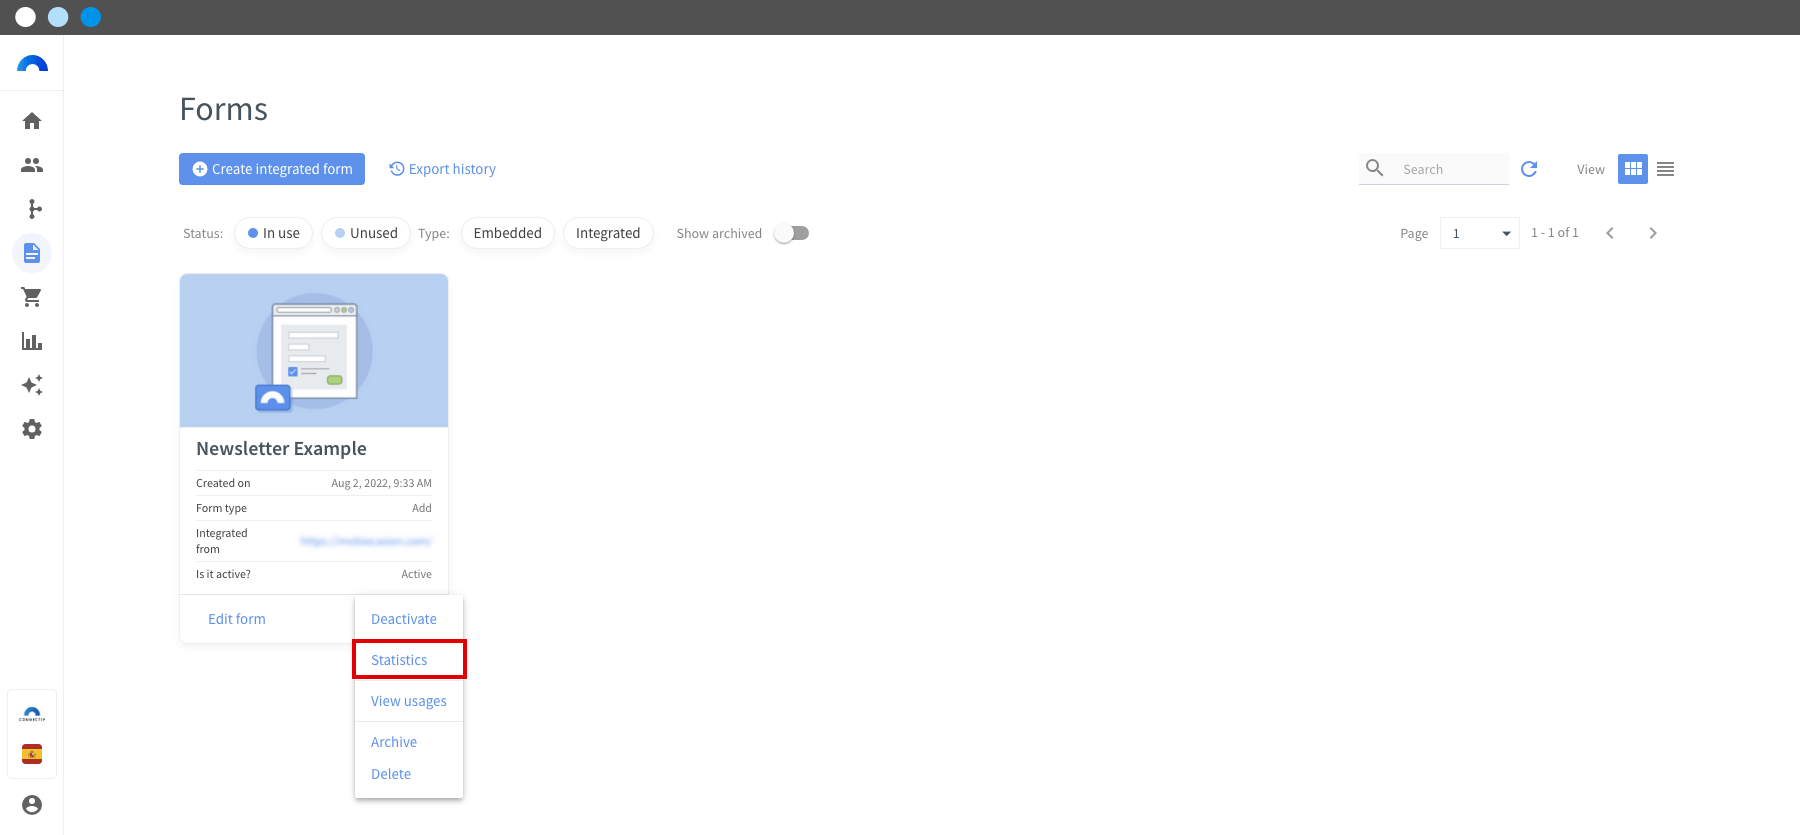The image size is (1800, 835).
Task: Click the Forms page heading
Action: coord(224,109)
